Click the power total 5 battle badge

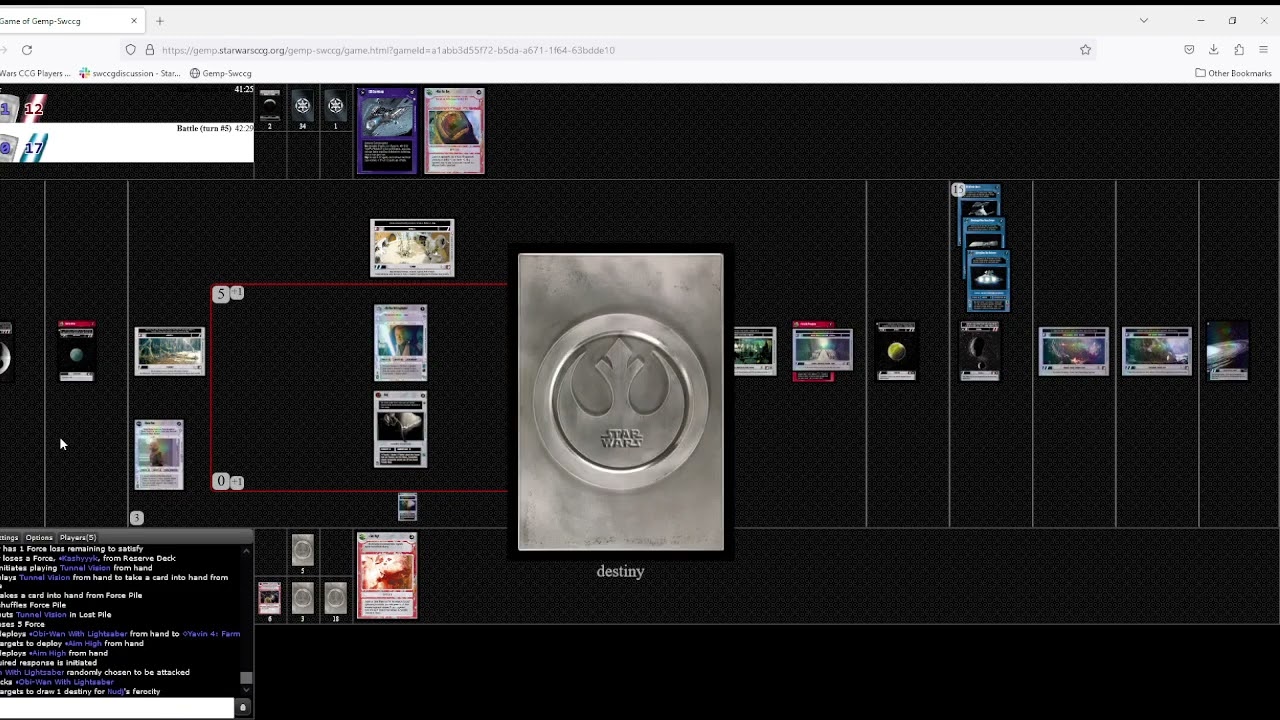(x=221, y=293)
